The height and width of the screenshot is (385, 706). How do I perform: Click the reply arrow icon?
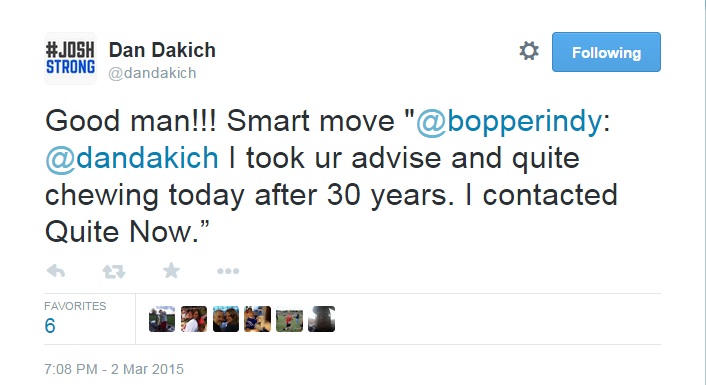[56, 271]
